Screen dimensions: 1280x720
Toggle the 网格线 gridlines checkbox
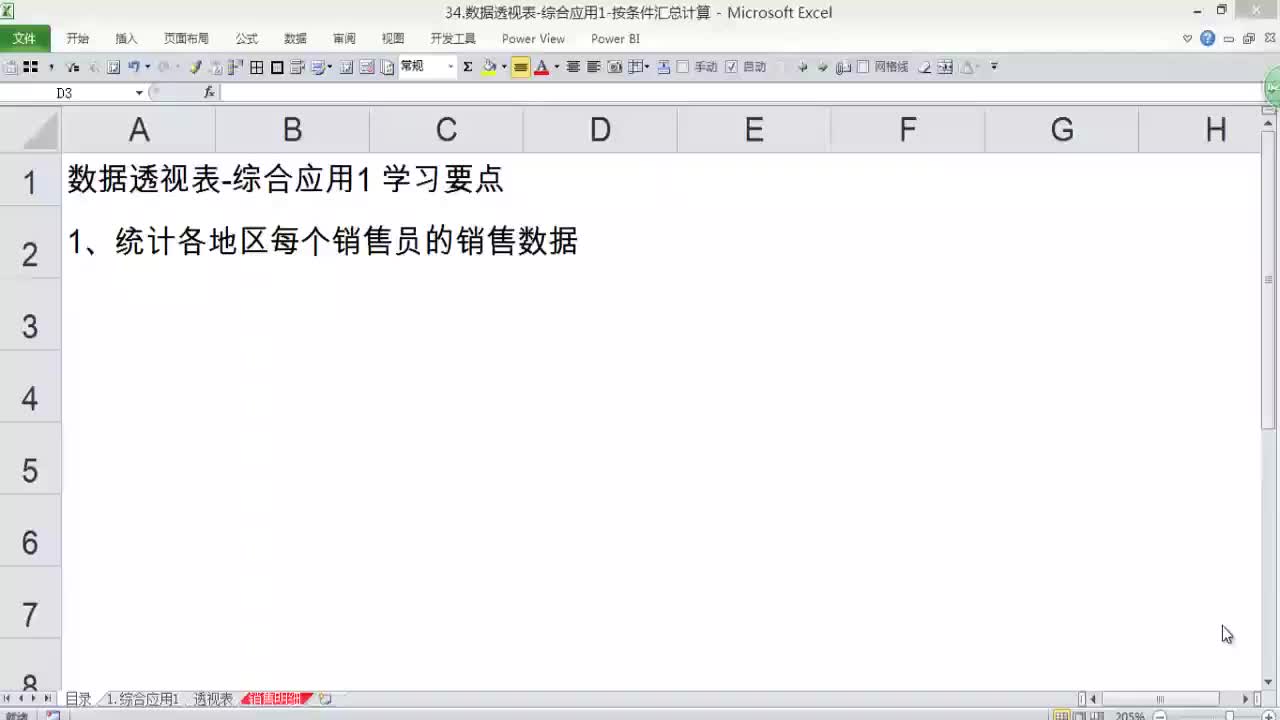point(863,67)
